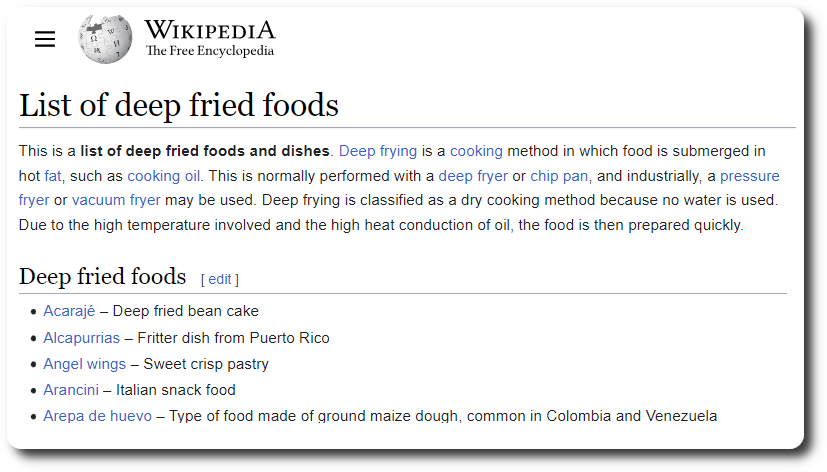Open the Acarajé article
This screenshot has height=472, width=827.
(x=69, y=311)
